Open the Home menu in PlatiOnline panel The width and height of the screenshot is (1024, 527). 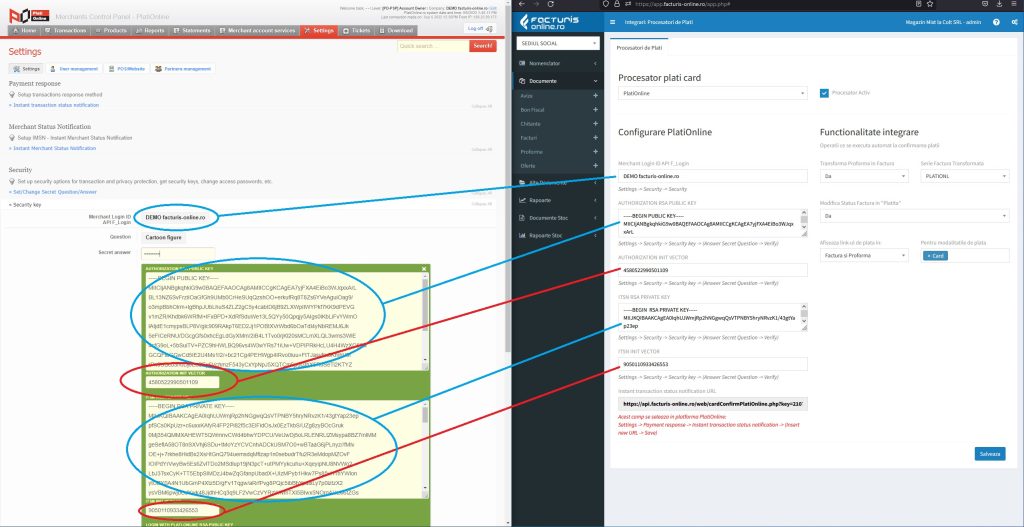[x=24, y=31]
